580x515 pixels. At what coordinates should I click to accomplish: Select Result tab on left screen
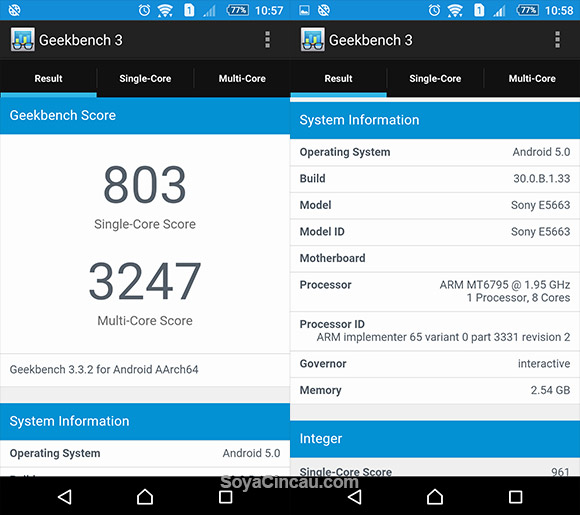[48, 78]
